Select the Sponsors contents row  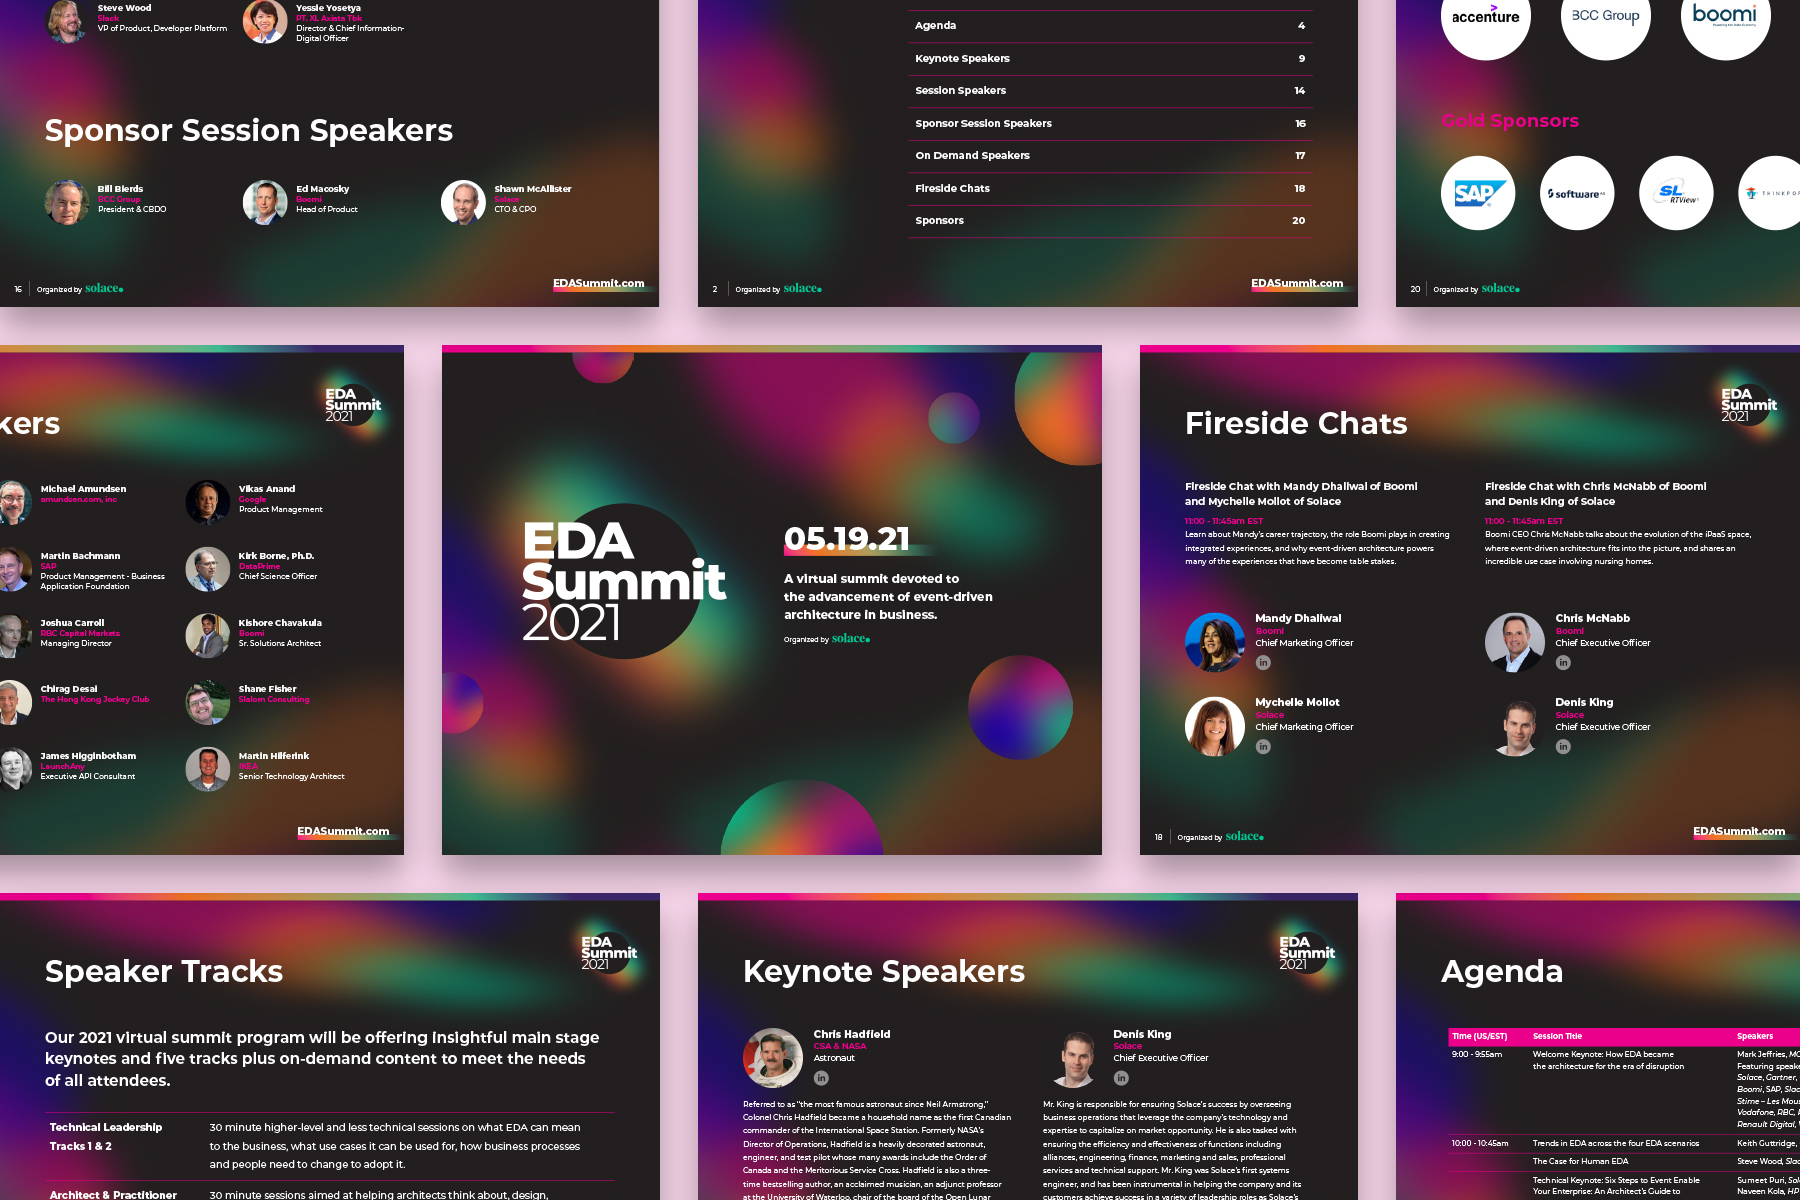pos(1110,221)
